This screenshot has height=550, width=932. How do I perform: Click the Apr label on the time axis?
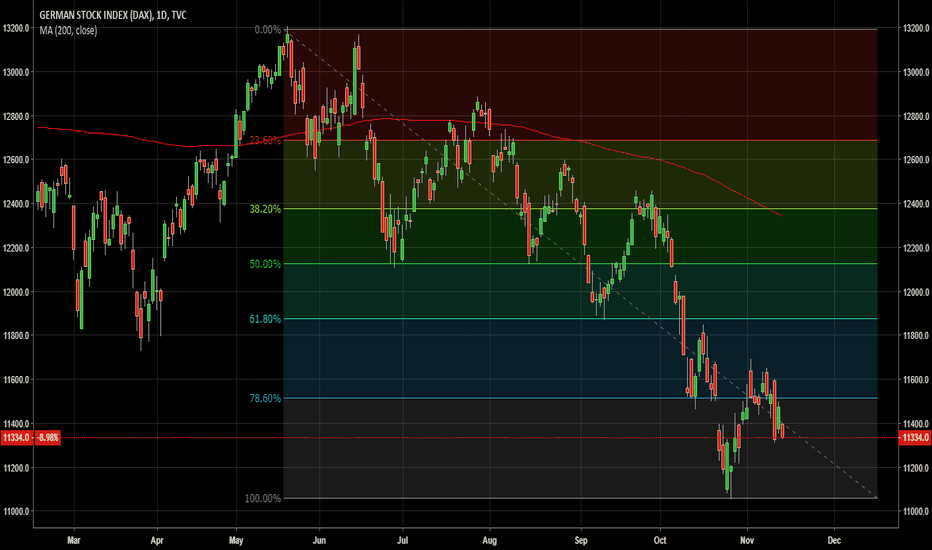pos(157,540)
